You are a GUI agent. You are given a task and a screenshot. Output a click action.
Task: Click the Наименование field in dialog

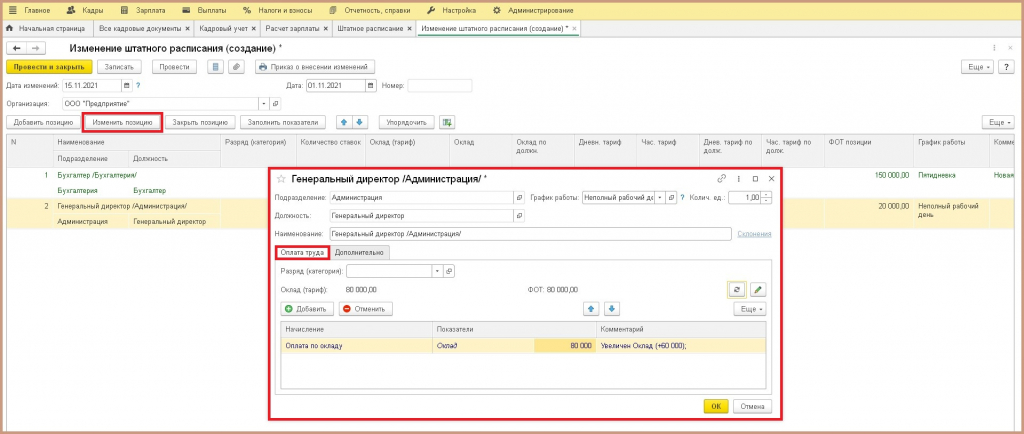coord(530,234)
